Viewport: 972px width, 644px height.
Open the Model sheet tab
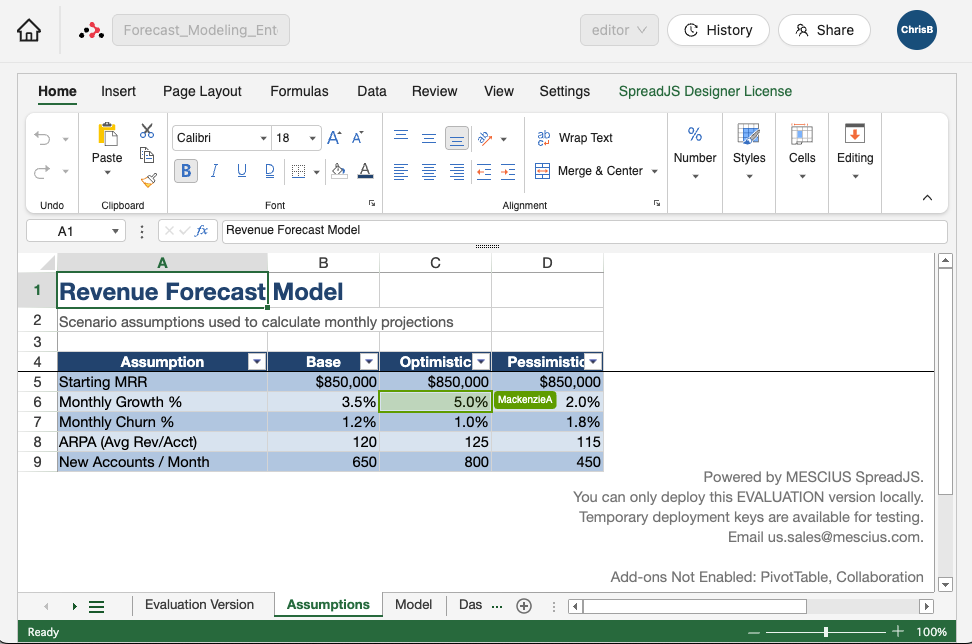(413, 605)
